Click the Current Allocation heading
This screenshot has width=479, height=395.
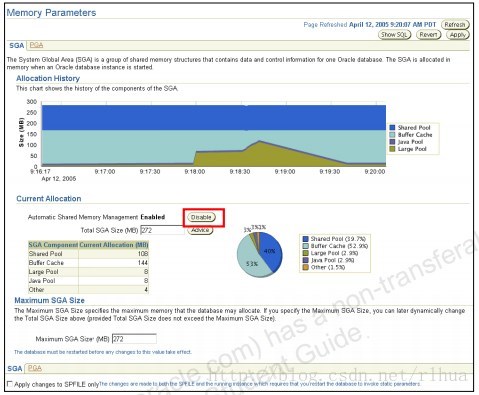pyautogui.click(x=49, y=199)
